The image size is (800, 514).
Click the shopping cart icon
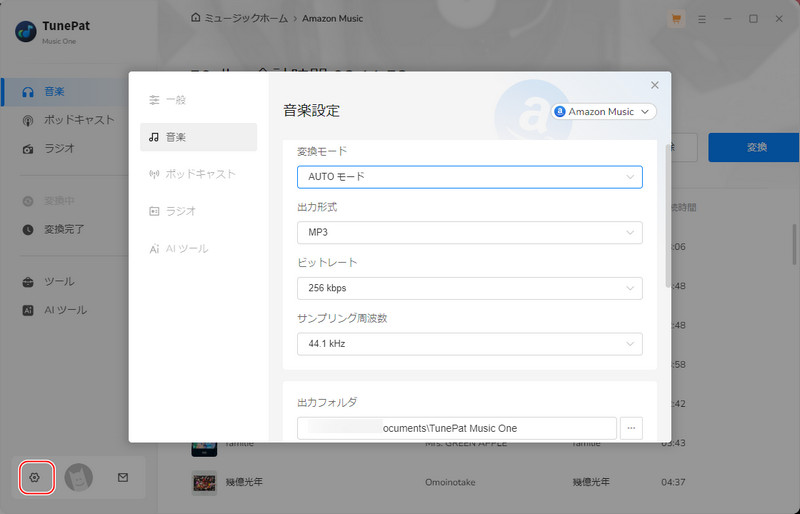click(676, 19)
